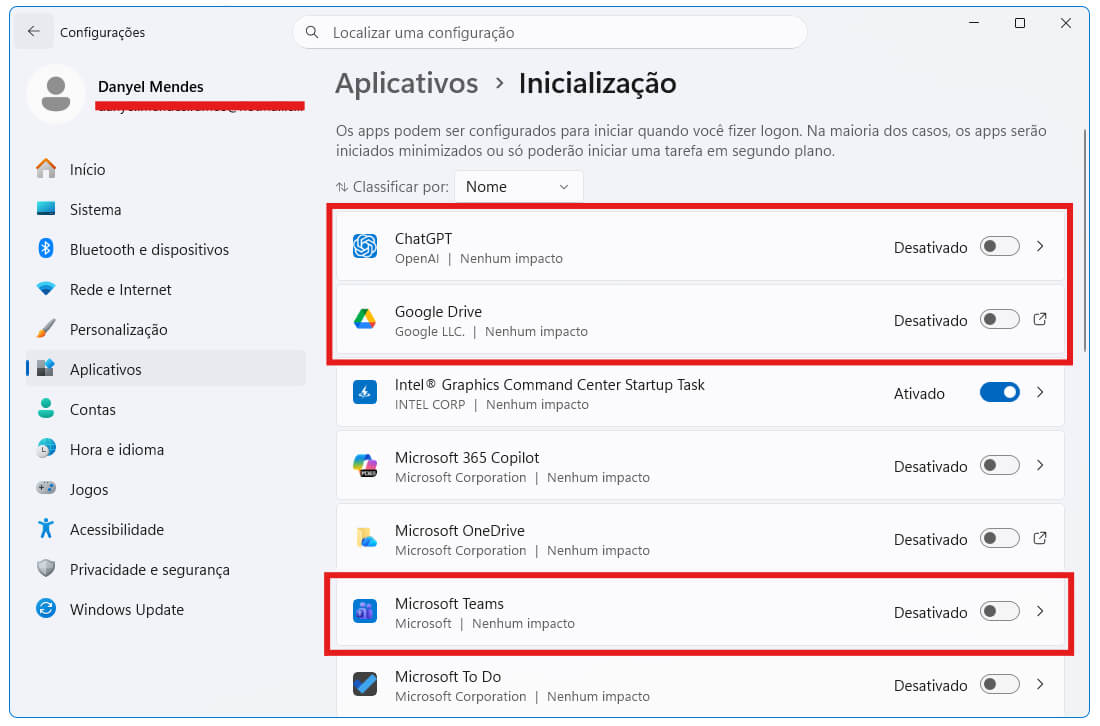Screen dimensions: 1100x726
Task: Click the search magnifier icon
Action: [x=312, y=32]
